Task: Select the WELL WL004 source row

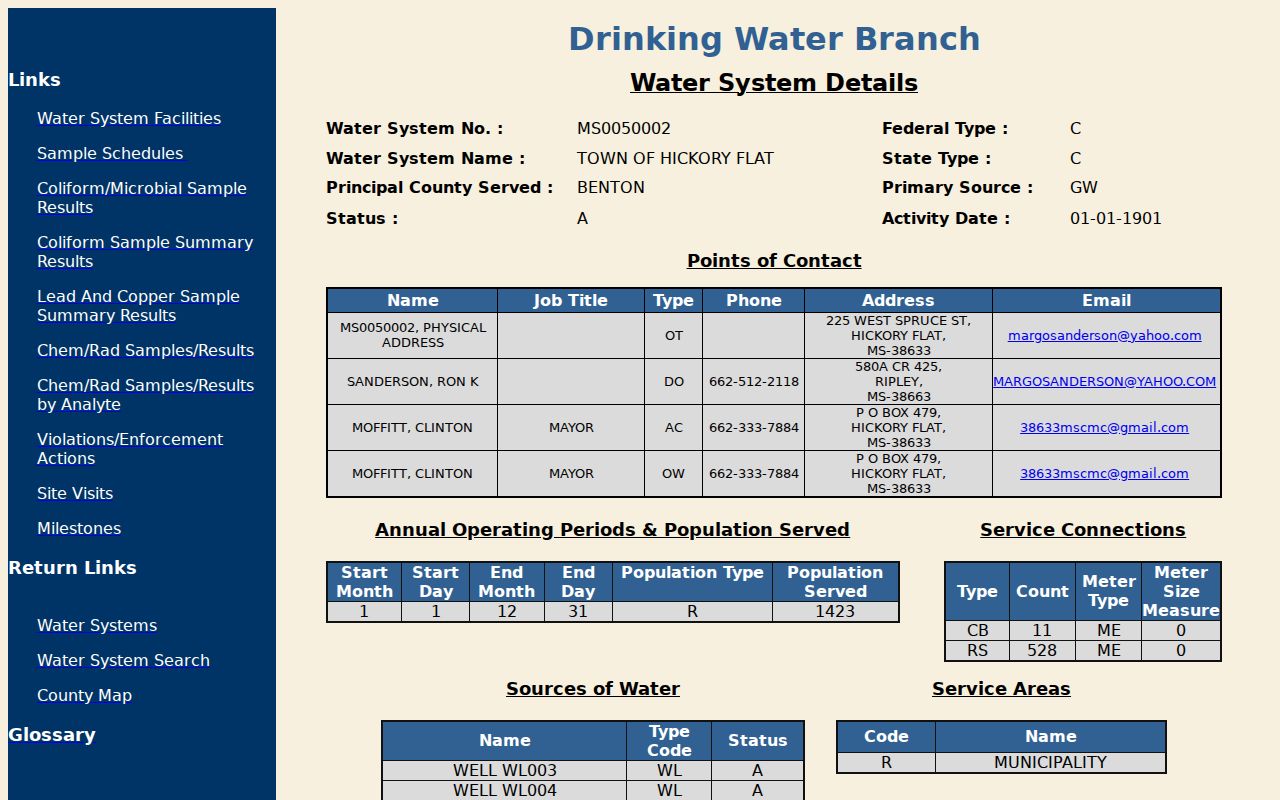Action: [x=593, y=790]
